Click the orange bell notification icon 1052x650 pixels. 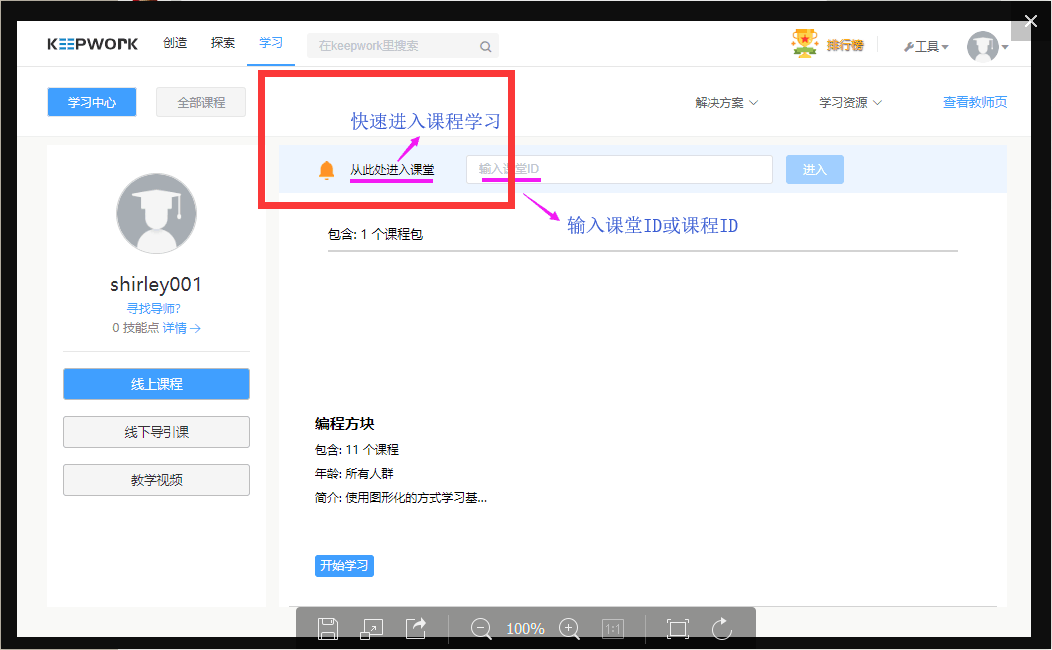pos(324,169)
